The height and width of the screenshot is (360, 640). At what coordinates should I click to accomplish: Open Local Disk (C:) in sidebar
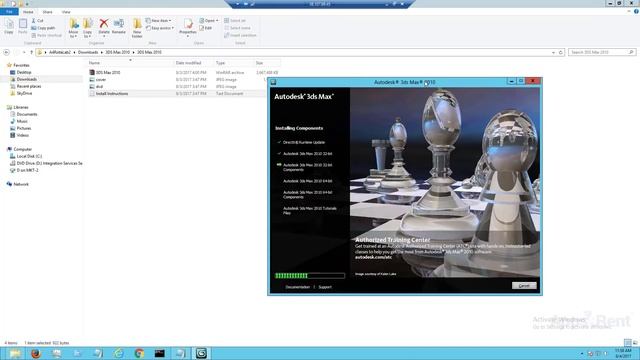click(29, 156)
